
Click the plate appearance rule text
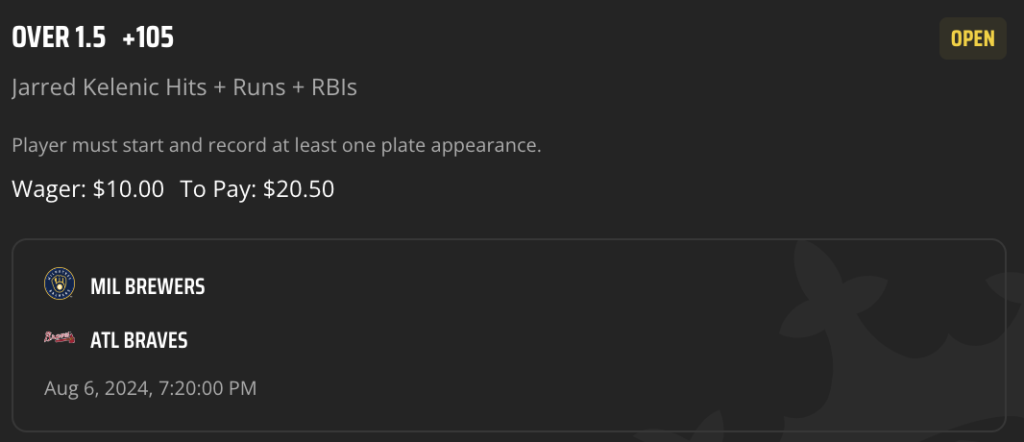(x=276, y=145)
